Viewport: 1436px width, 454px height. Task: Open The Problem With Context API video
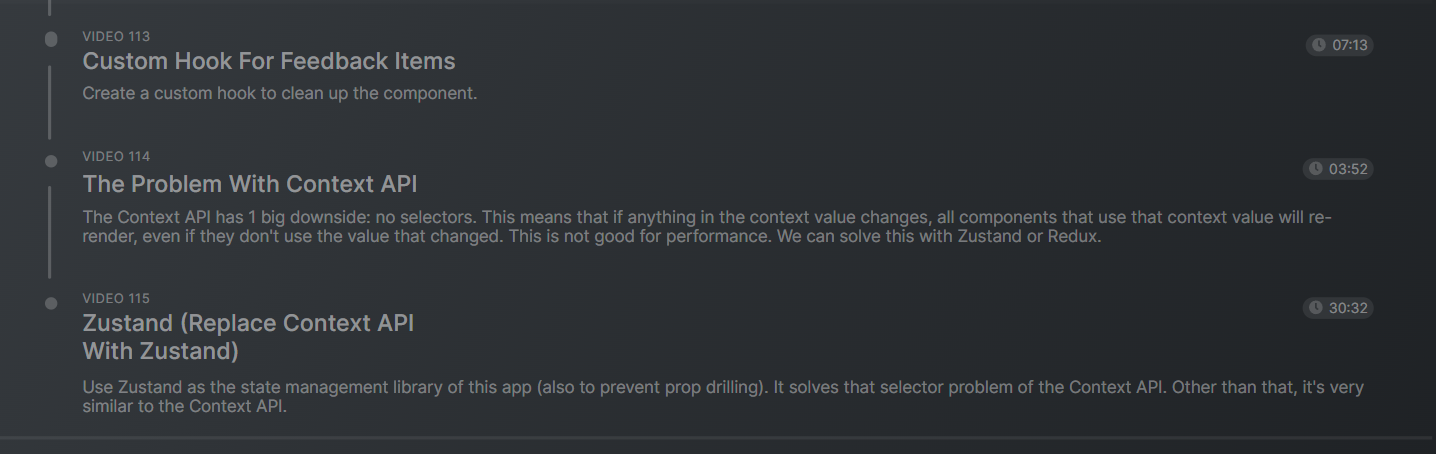pyautogui.click(x=249, y=184)
